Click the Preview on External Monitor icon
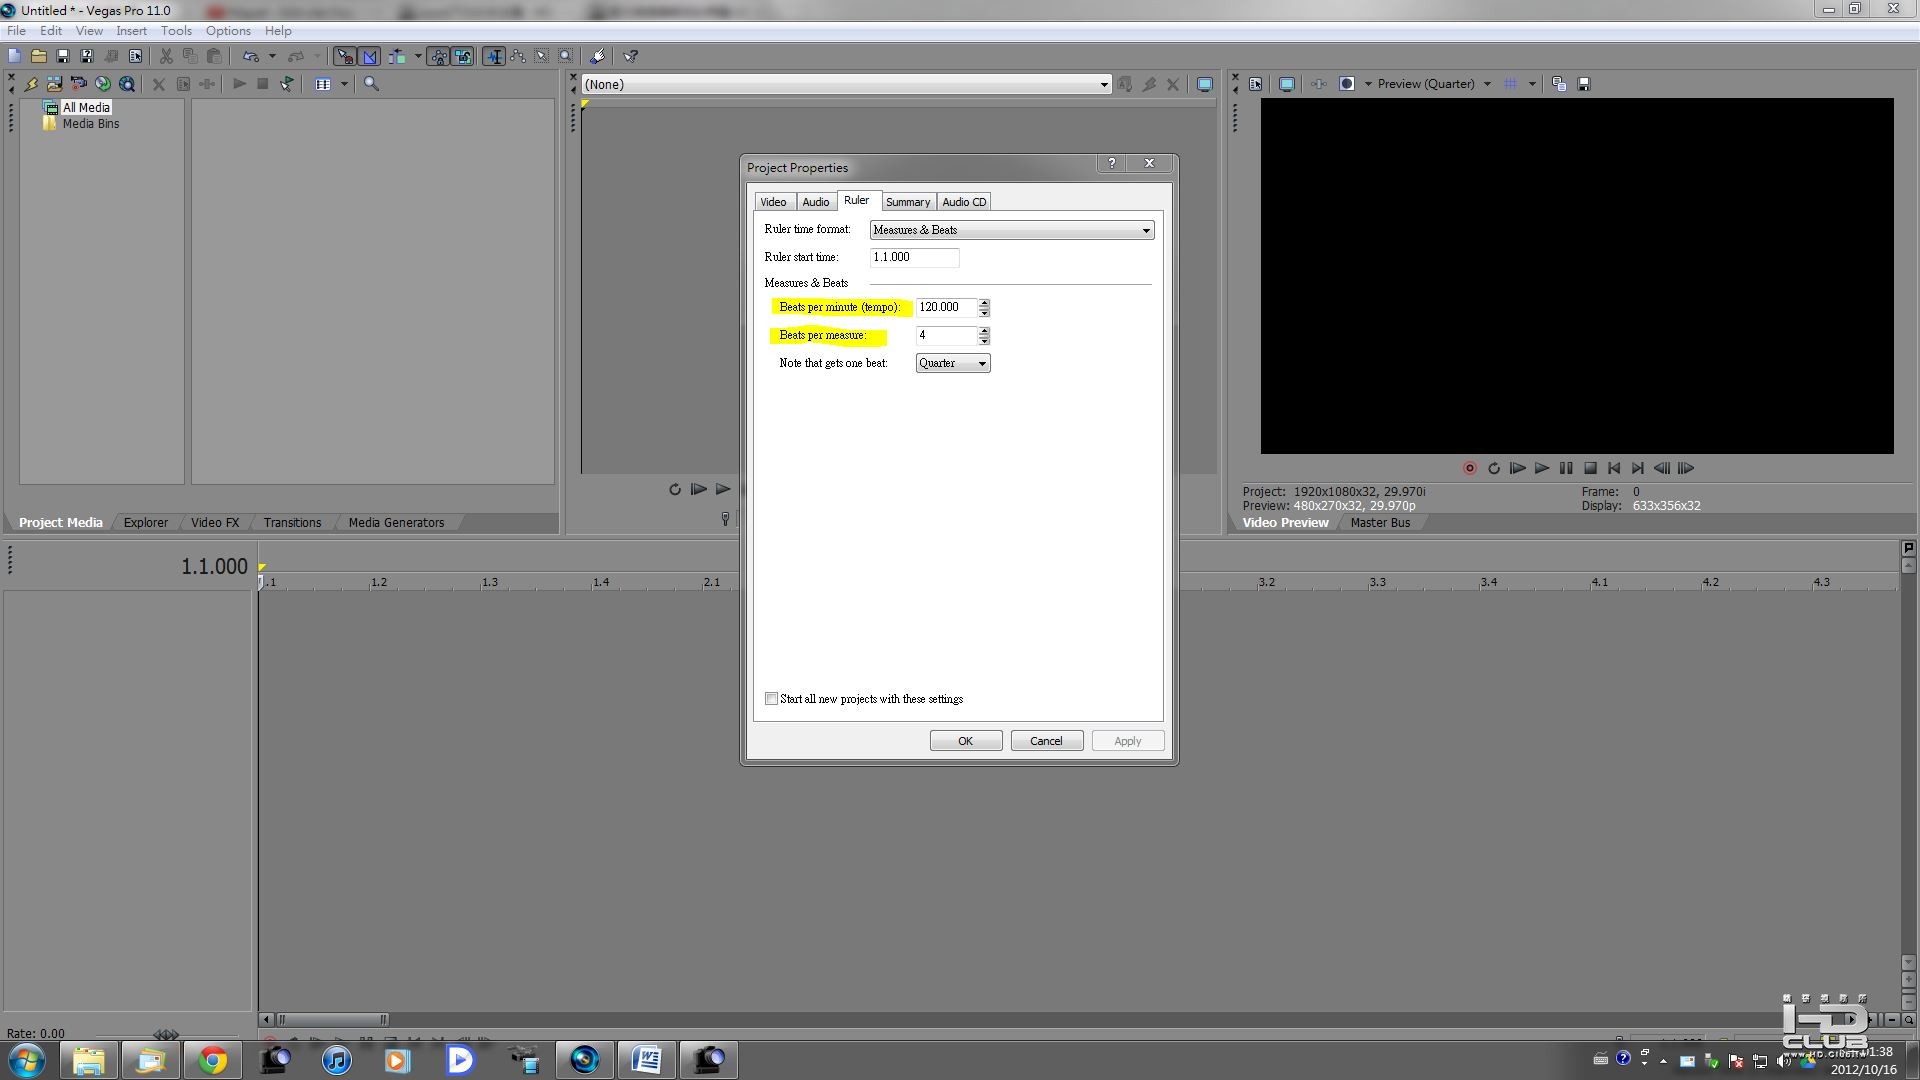 coord(1286,85)
